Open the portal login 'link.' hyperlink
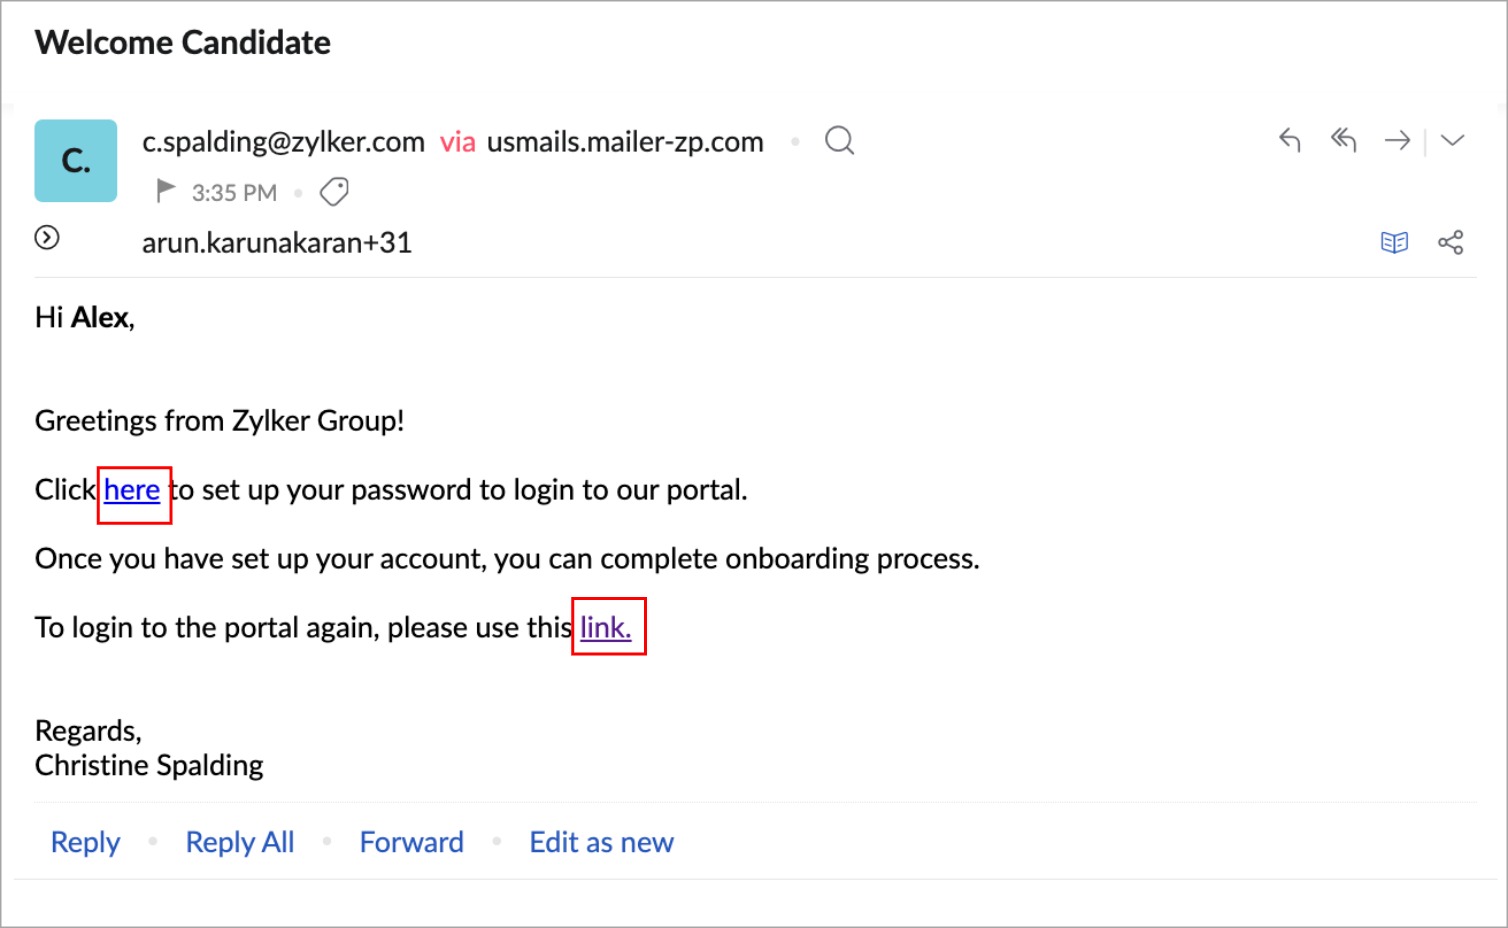 click(606, 627)
